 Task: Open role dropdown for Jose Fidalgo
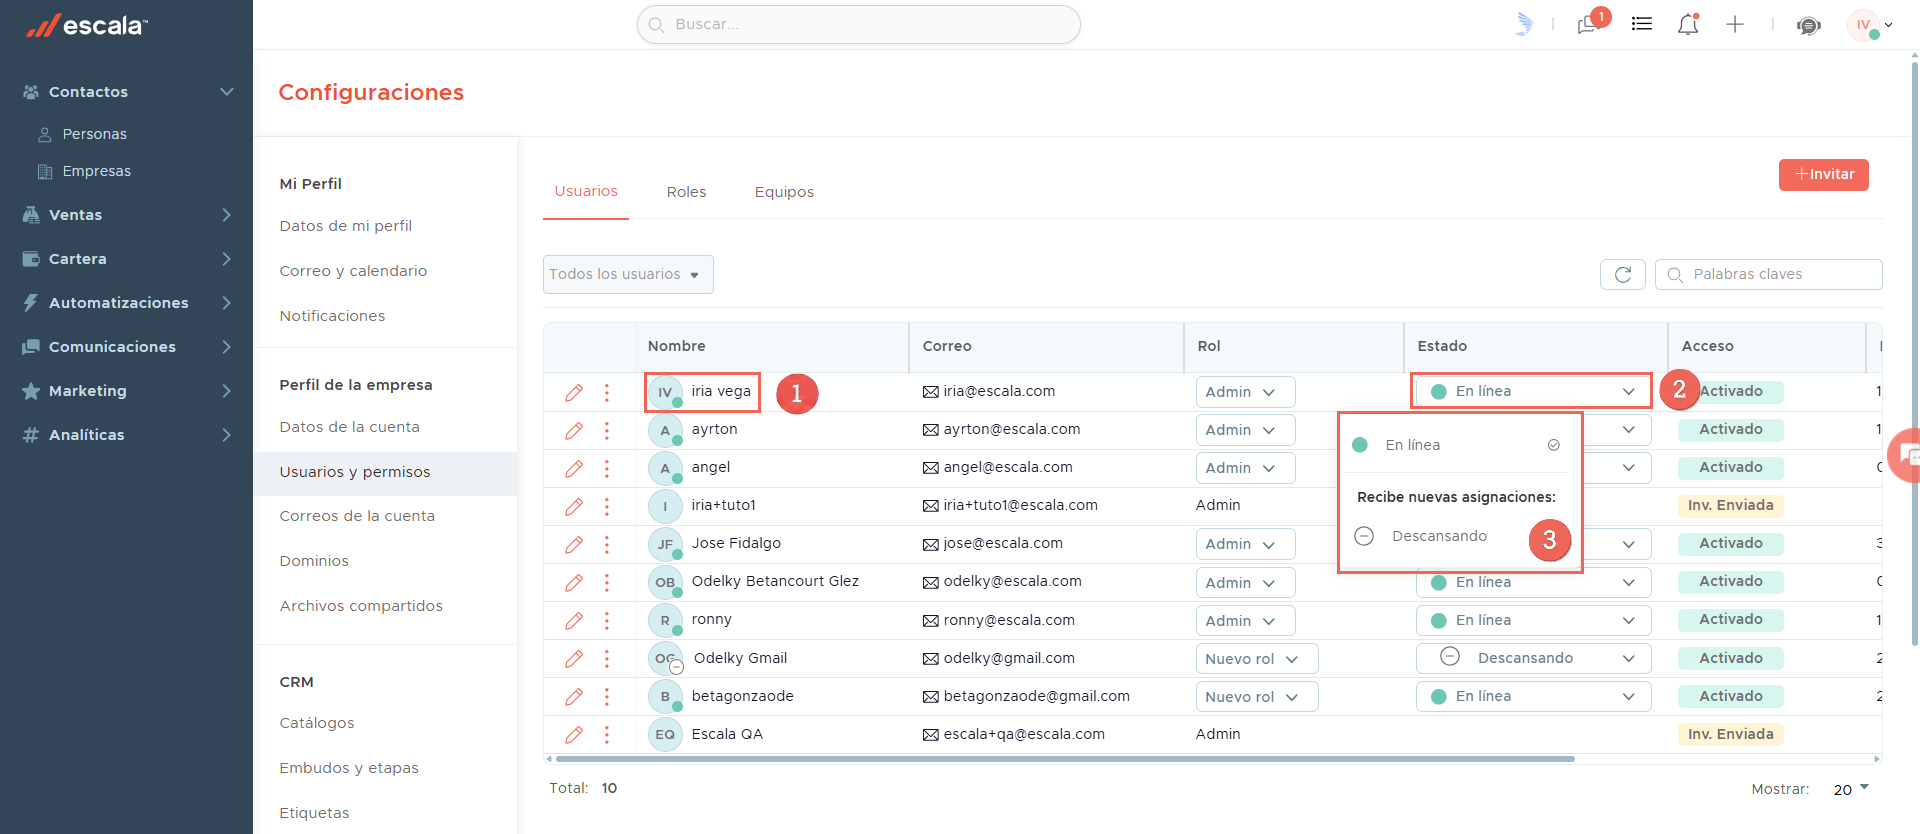(1245, 544)
